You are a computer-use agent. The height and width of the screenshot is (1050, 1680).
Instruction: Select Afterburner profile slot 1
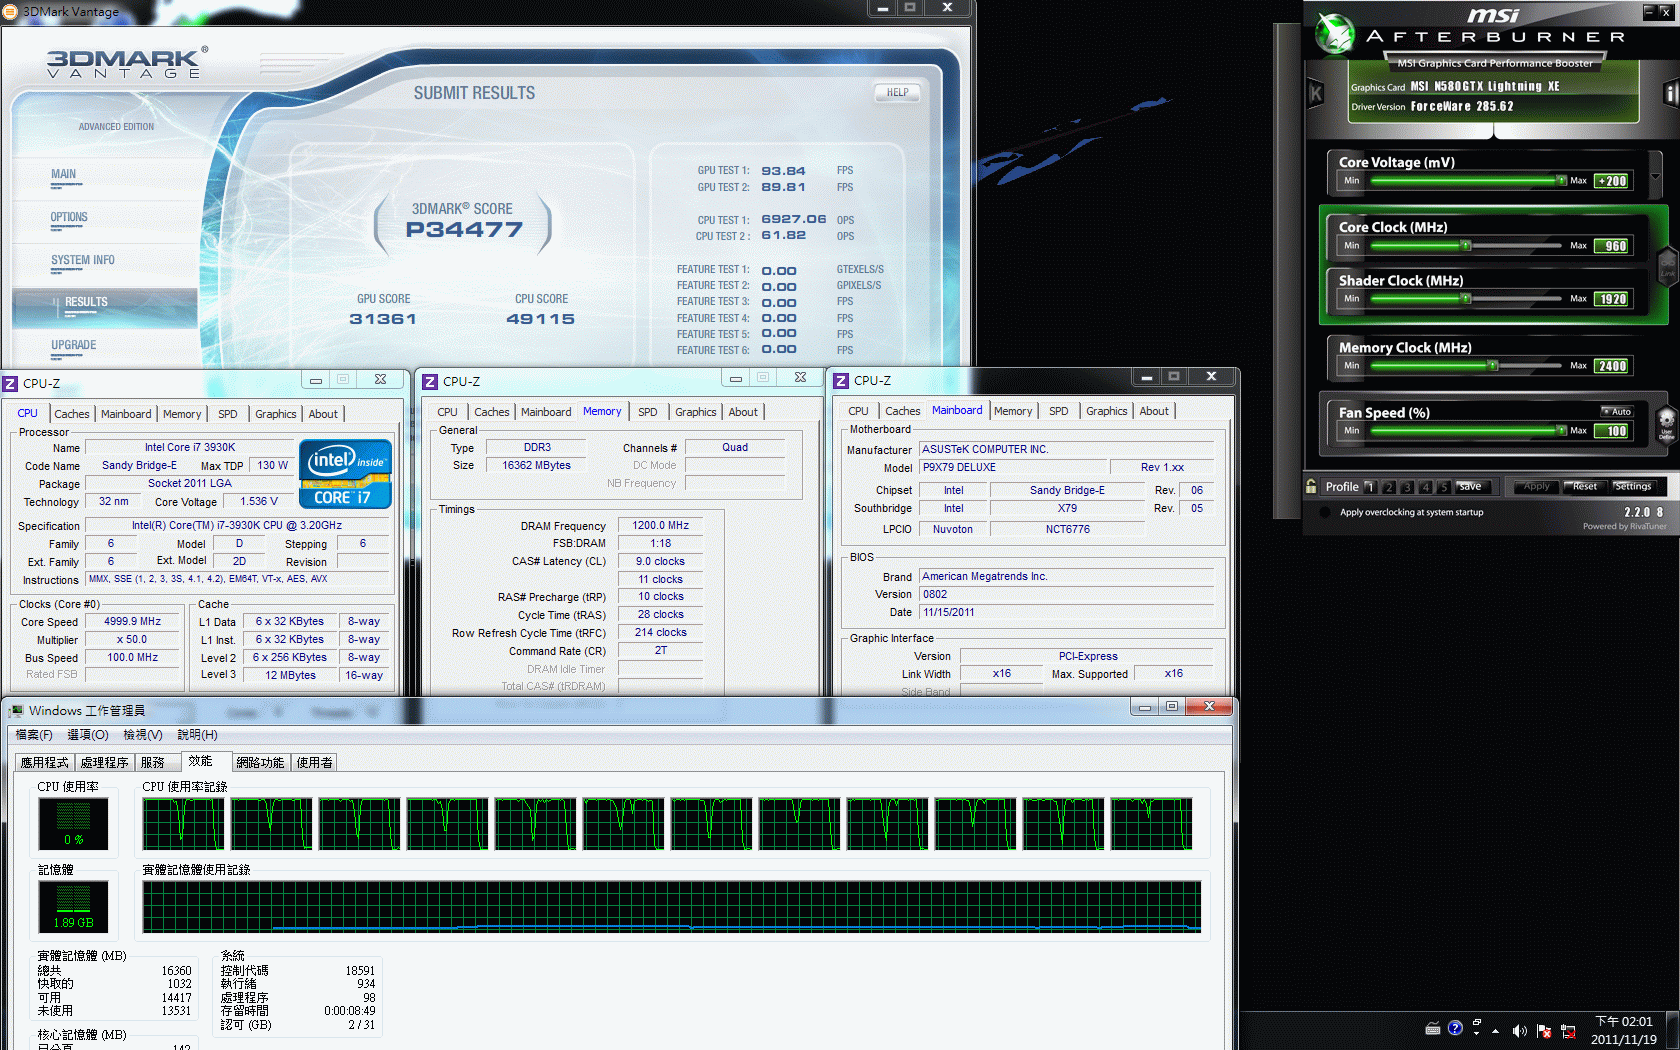coord(1371,487)
